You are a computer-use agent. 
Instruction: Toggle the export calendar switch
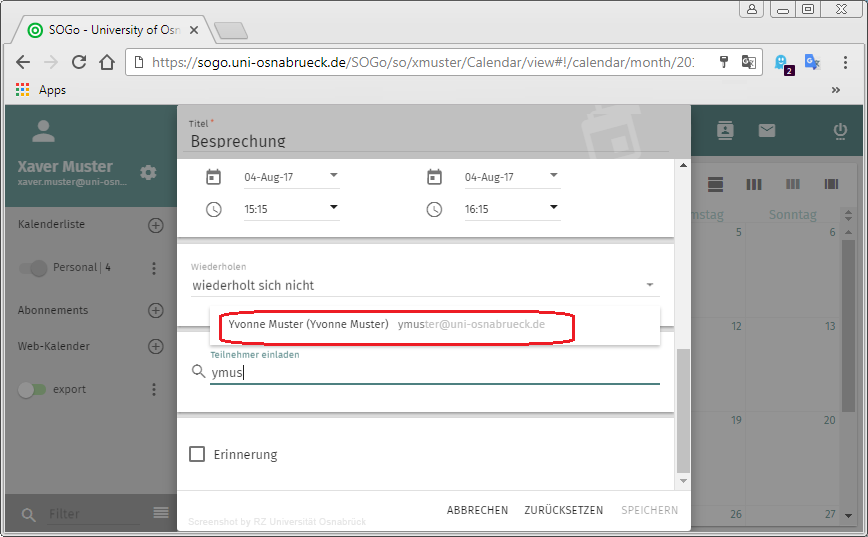pos(34,390)
